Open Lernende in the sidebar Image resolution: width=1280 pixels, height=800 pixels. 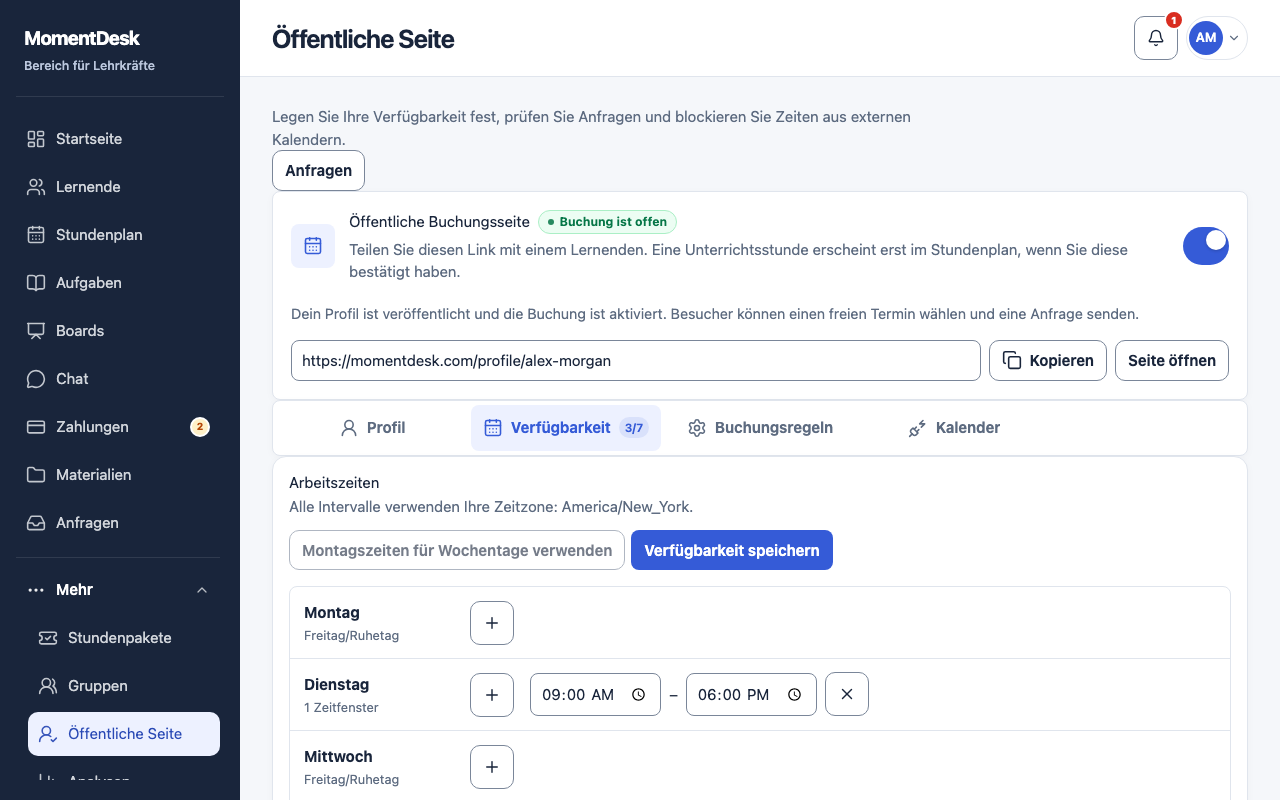tap(120, 187)
